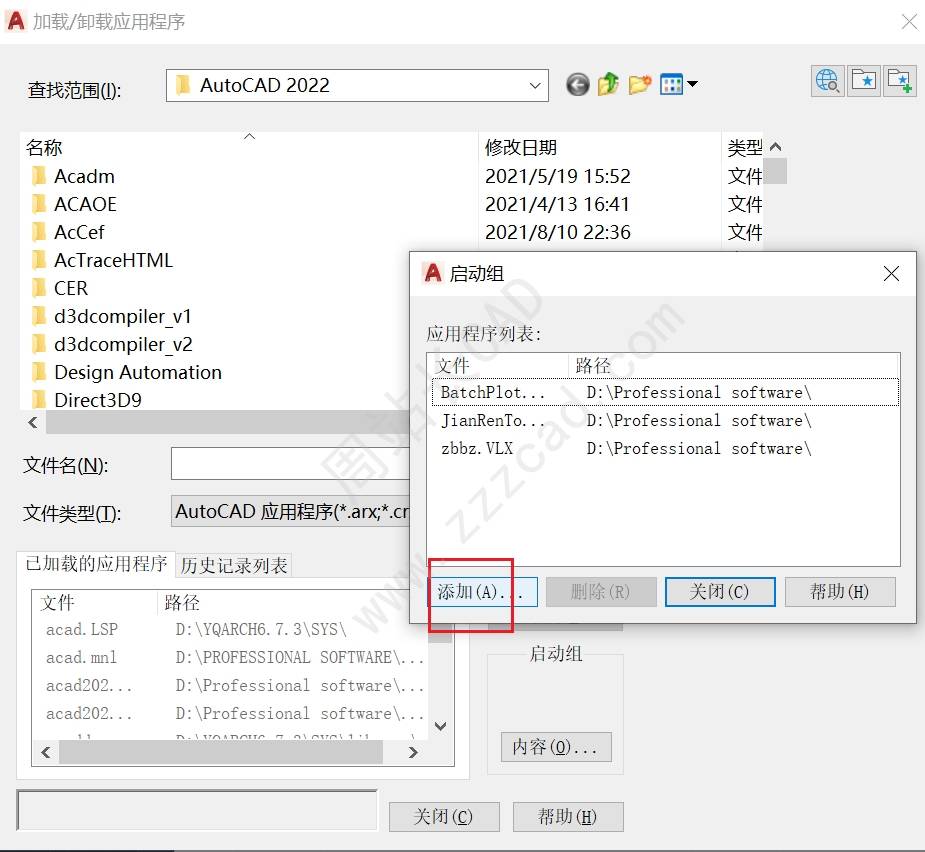Image resolution: width=925 pixels, height=852 pixels.
Task: Switch to the 已加载的应用程序 tab
Action: pyautogui.click(x=96, y=564)
